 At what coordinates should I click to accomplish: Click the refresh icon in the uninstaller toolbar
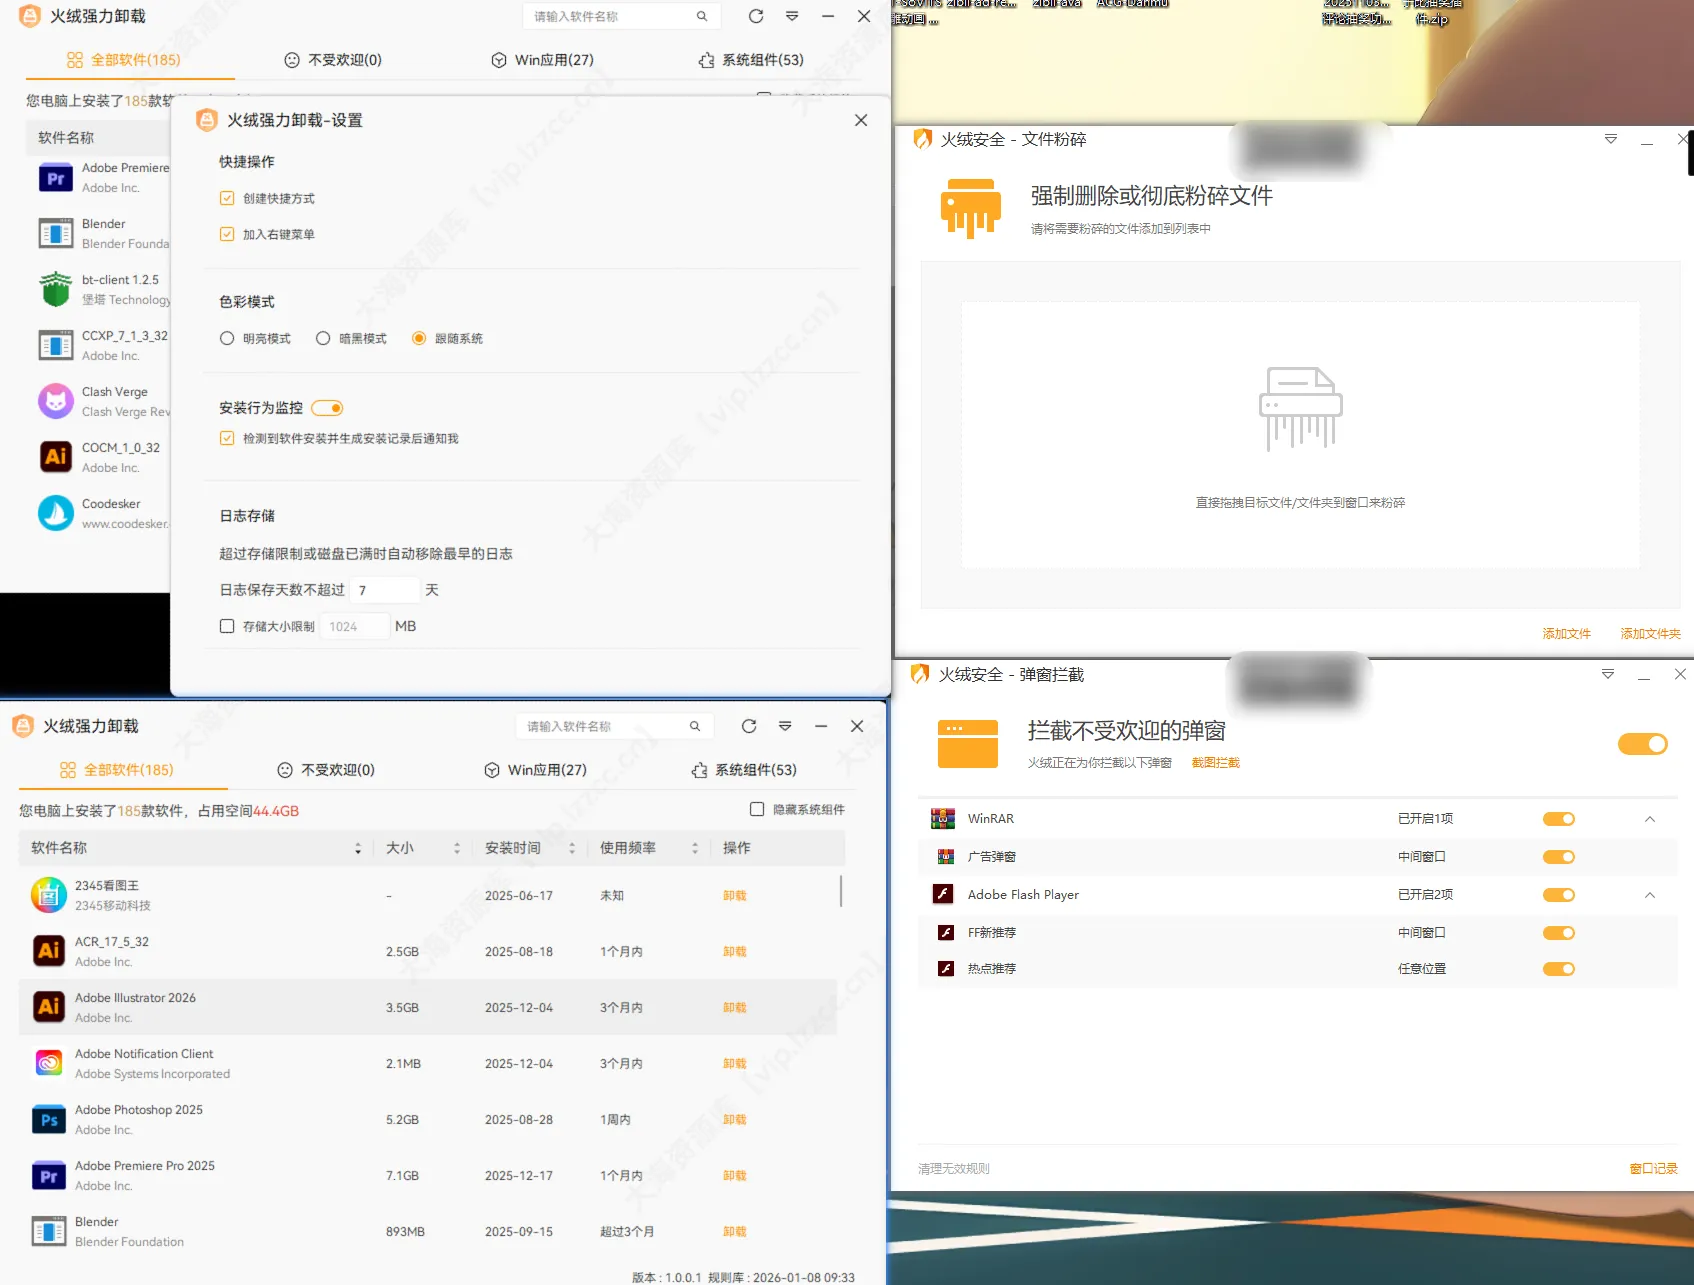[755, 16]
